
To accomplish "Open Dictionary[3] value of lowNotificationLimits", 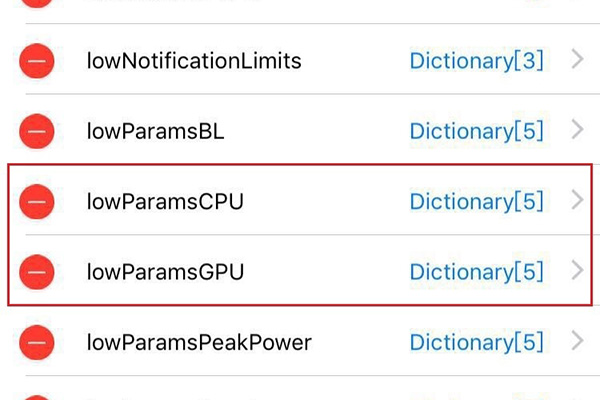I will (x=477, y=62).
